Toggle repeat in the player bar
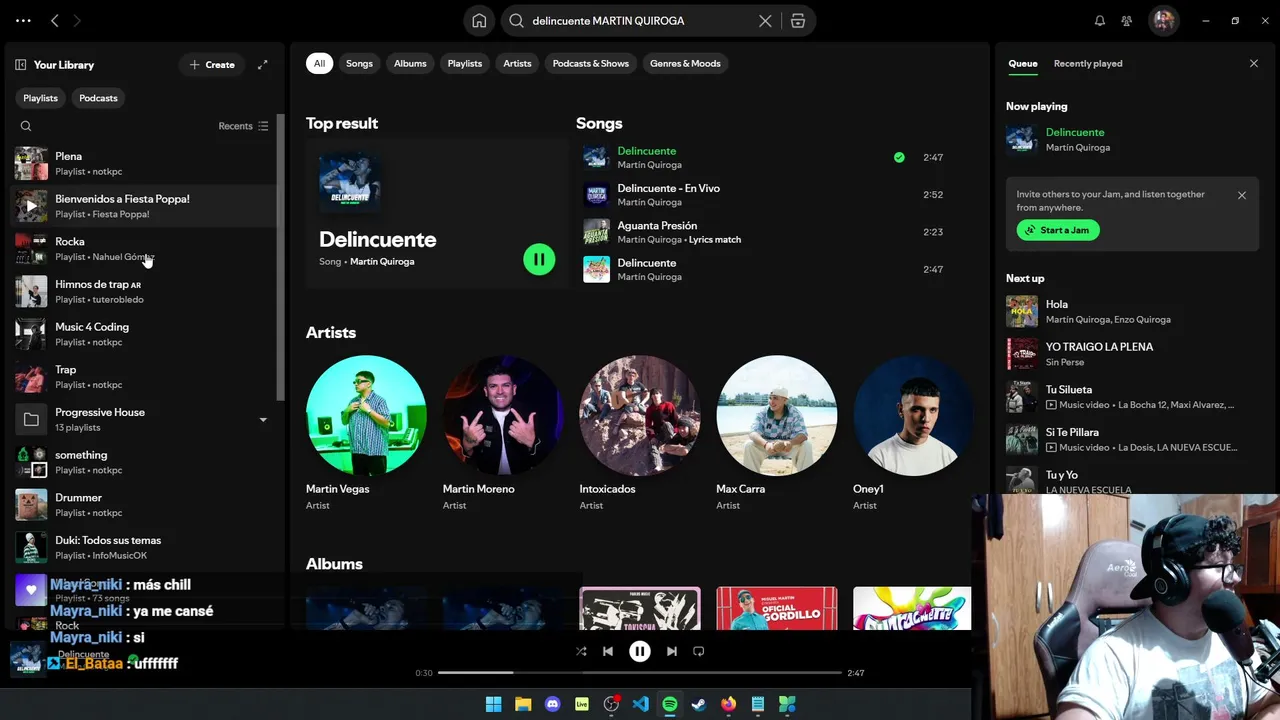This screenshot has height=720, width=1280. (x=699, y=651)
